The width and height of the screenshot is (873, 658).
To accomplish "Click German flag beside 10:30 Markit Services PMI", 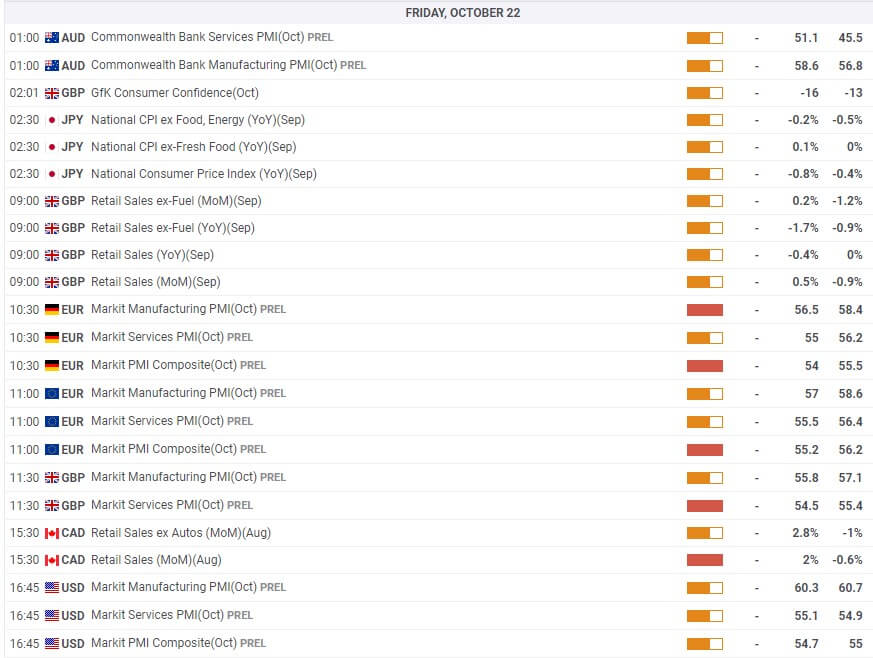I will [52, 337].
